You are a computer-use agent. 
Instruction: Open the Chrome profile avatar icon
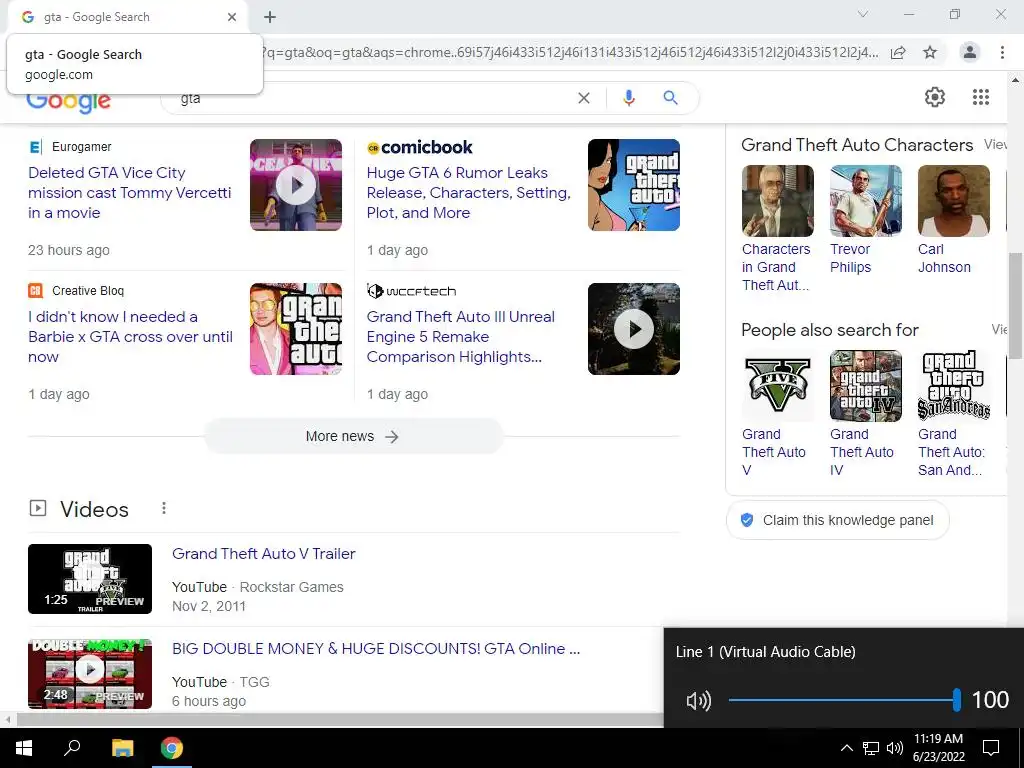point(970,52)
